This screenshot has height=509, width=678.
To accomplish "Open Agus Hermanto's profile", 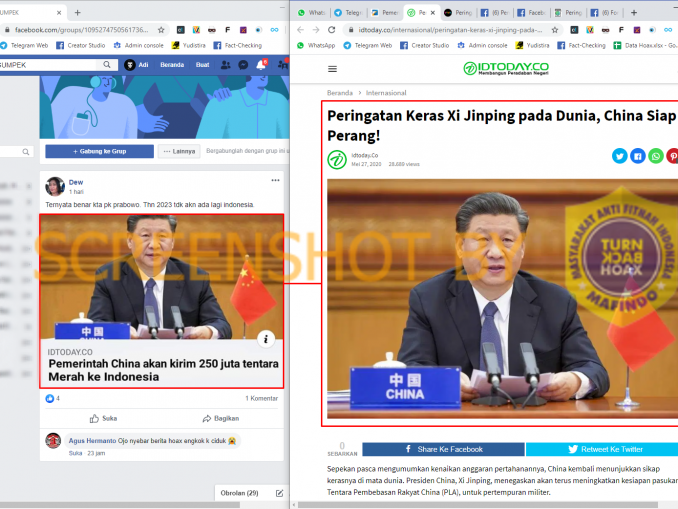I will pyautogui.click(x=92, y=441).
